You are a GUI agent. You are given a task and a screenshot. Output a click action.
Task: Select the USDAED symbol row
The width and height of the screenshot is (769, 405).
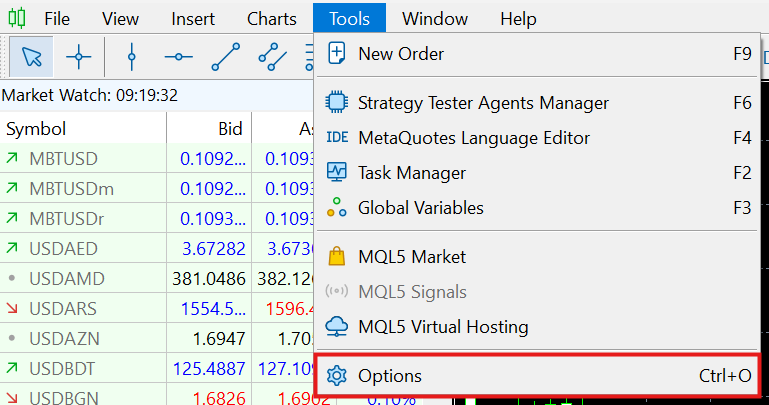point(156,248)
